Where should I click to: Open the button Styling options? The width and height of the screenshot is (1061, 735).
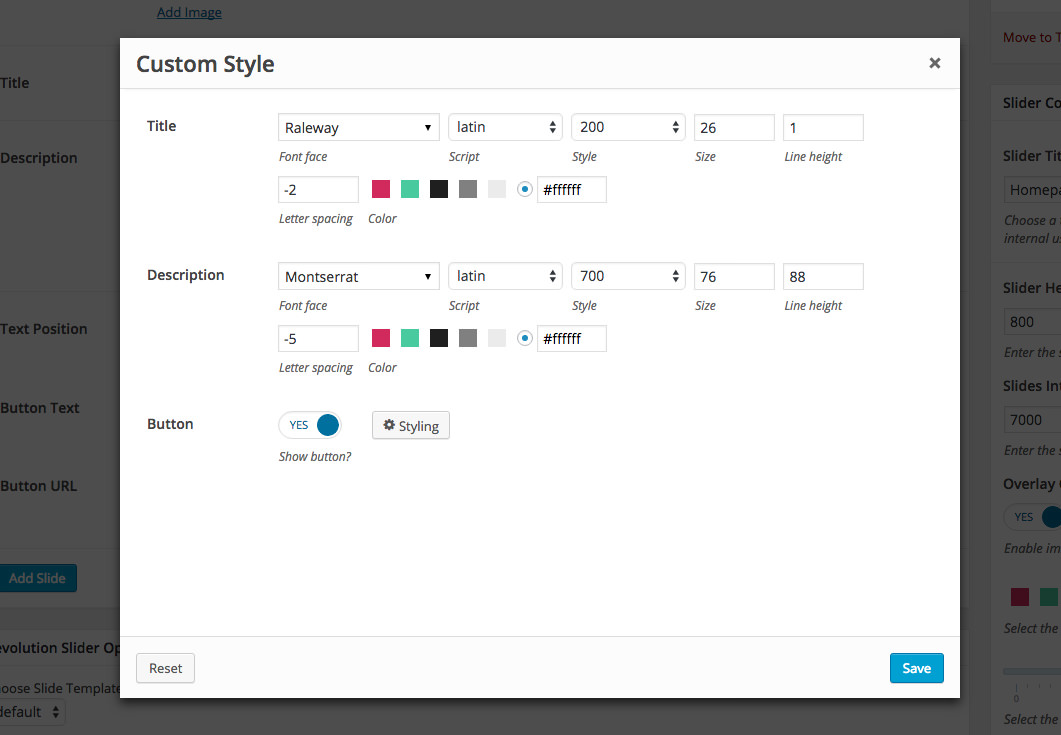coord(411,425)
